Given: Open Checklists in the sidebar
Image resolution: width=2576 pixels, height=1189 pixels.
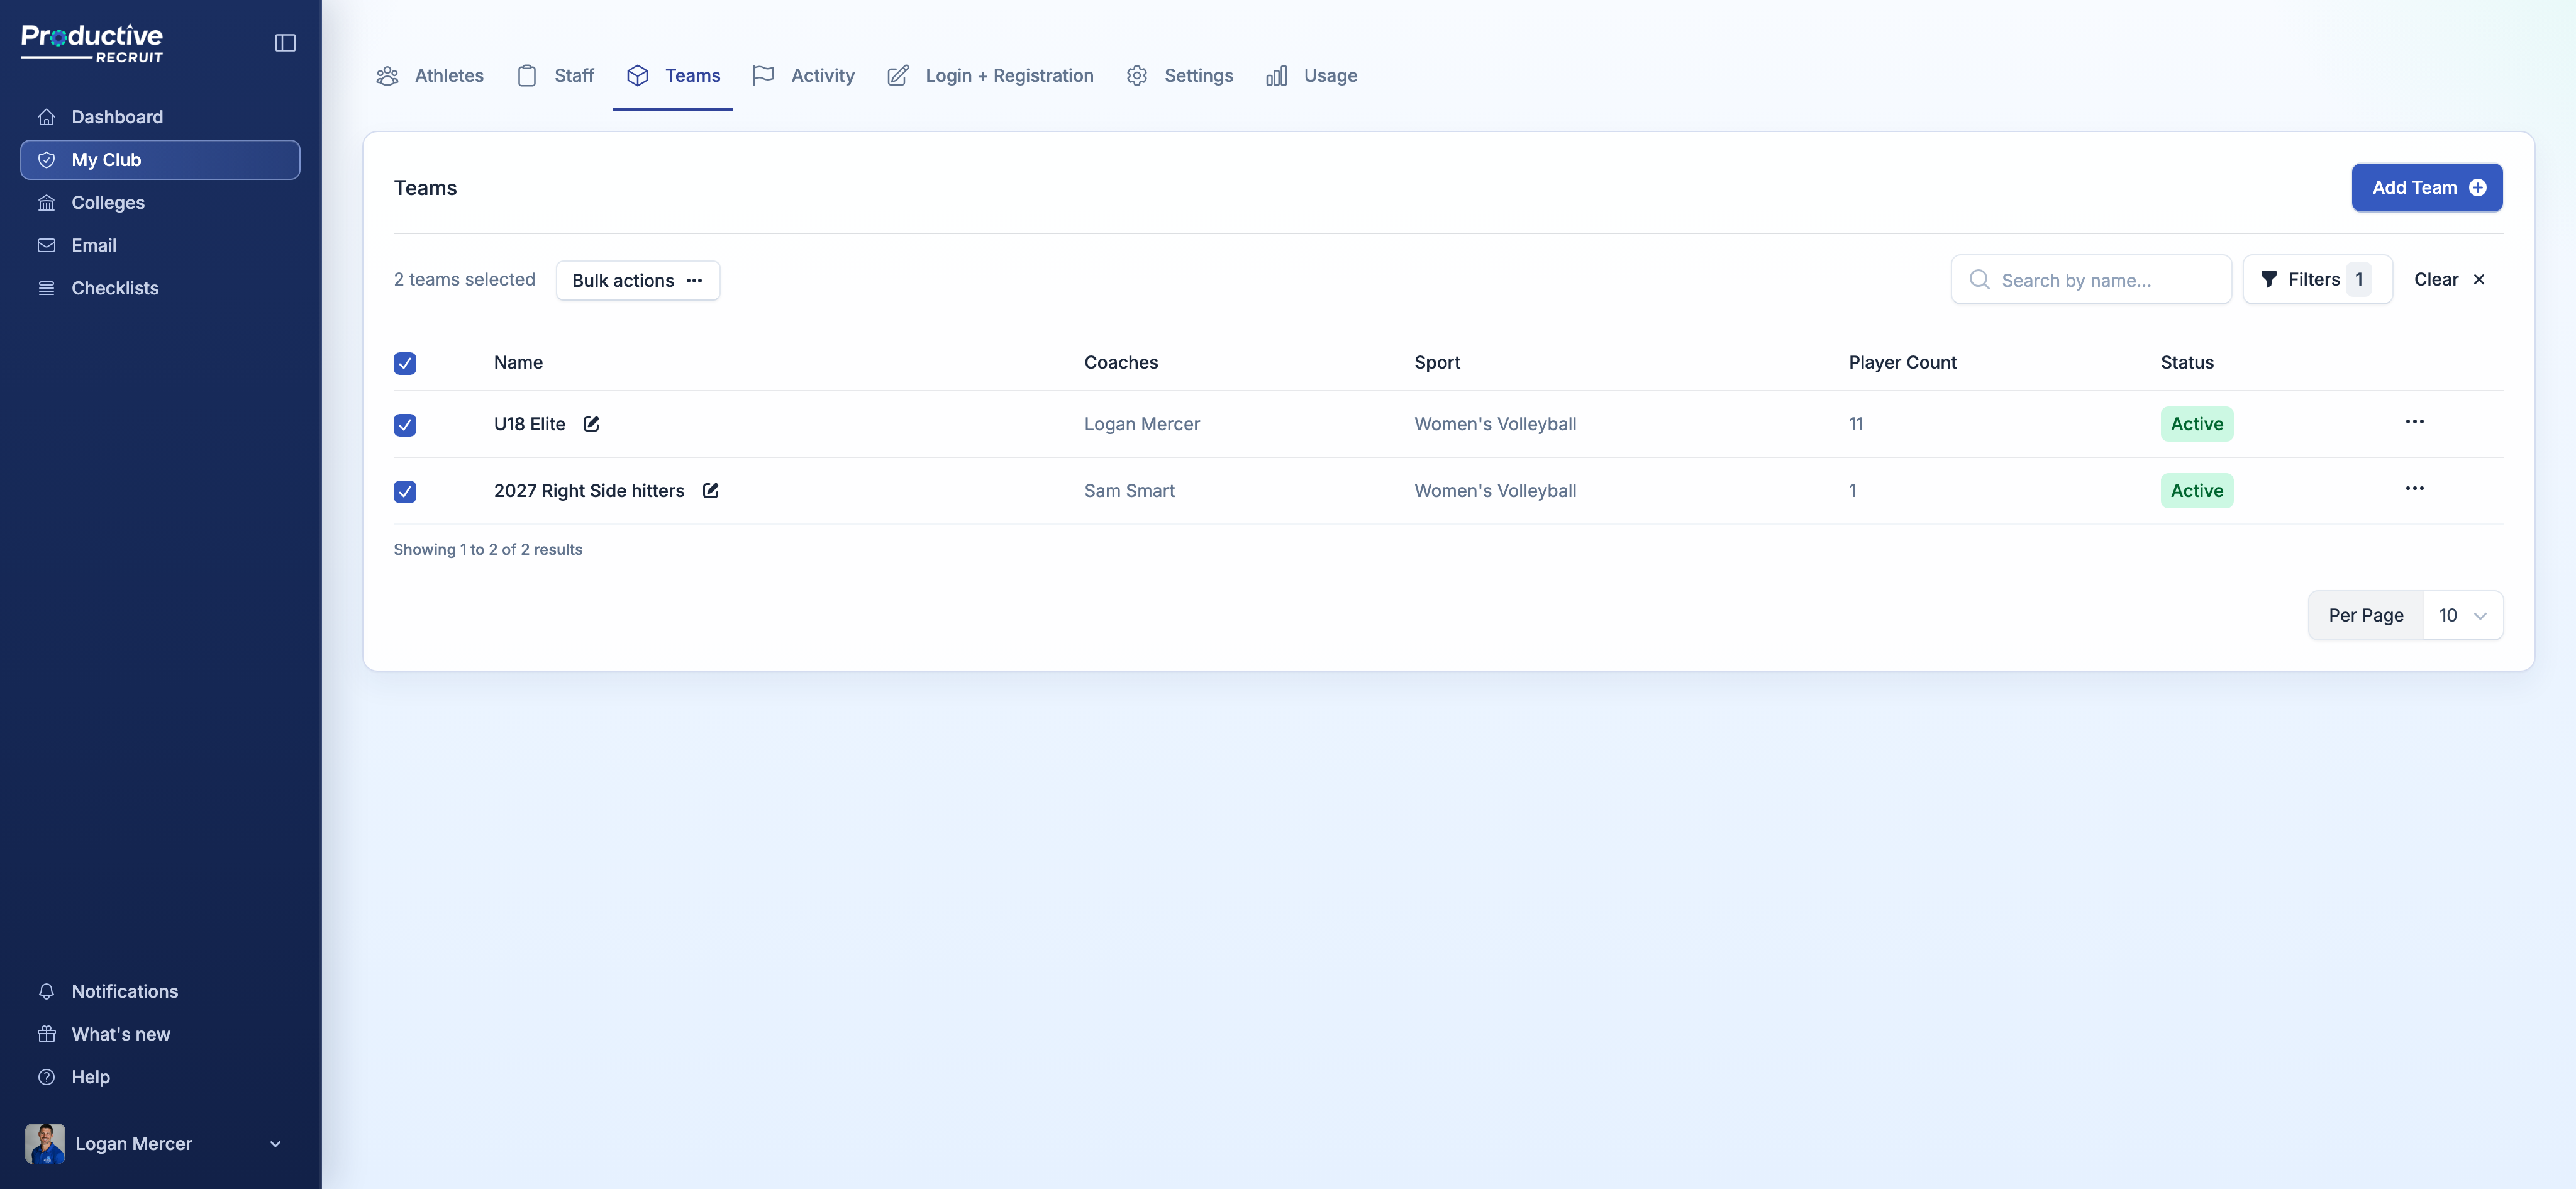Looking at the screenshot, I should point(160,288).
